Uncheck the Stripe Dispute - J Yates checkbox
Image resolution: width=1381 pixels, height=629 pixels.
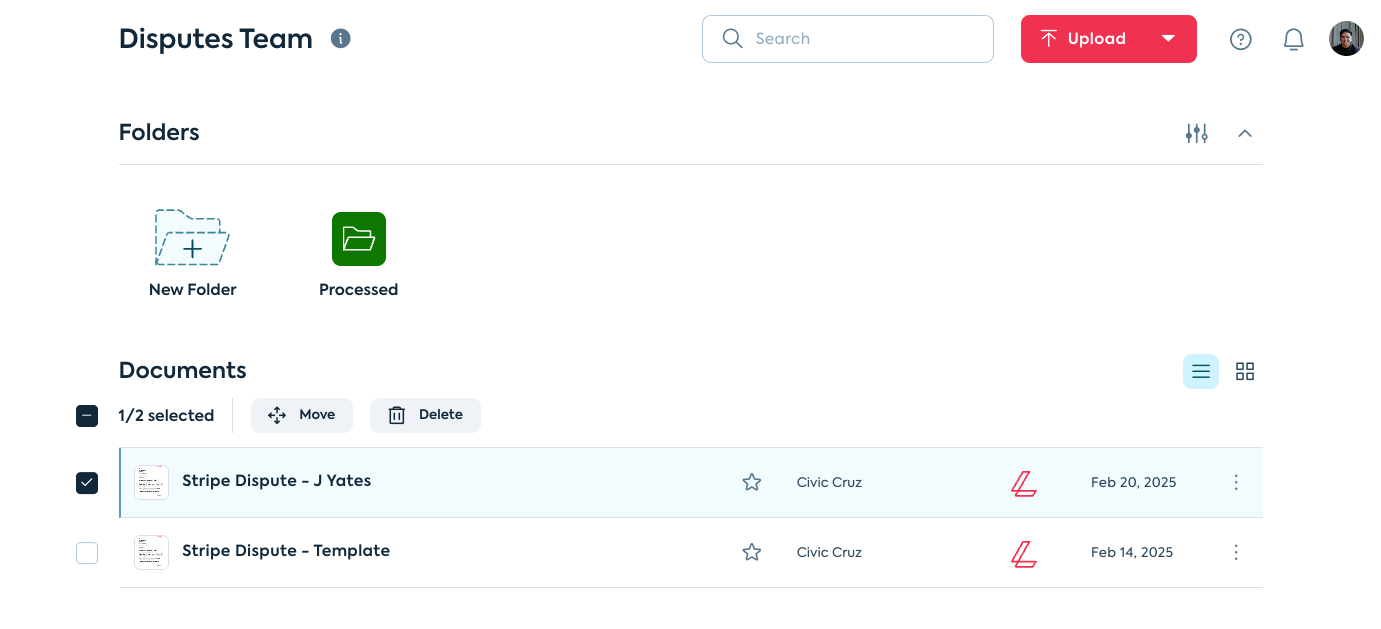[87, 483]
